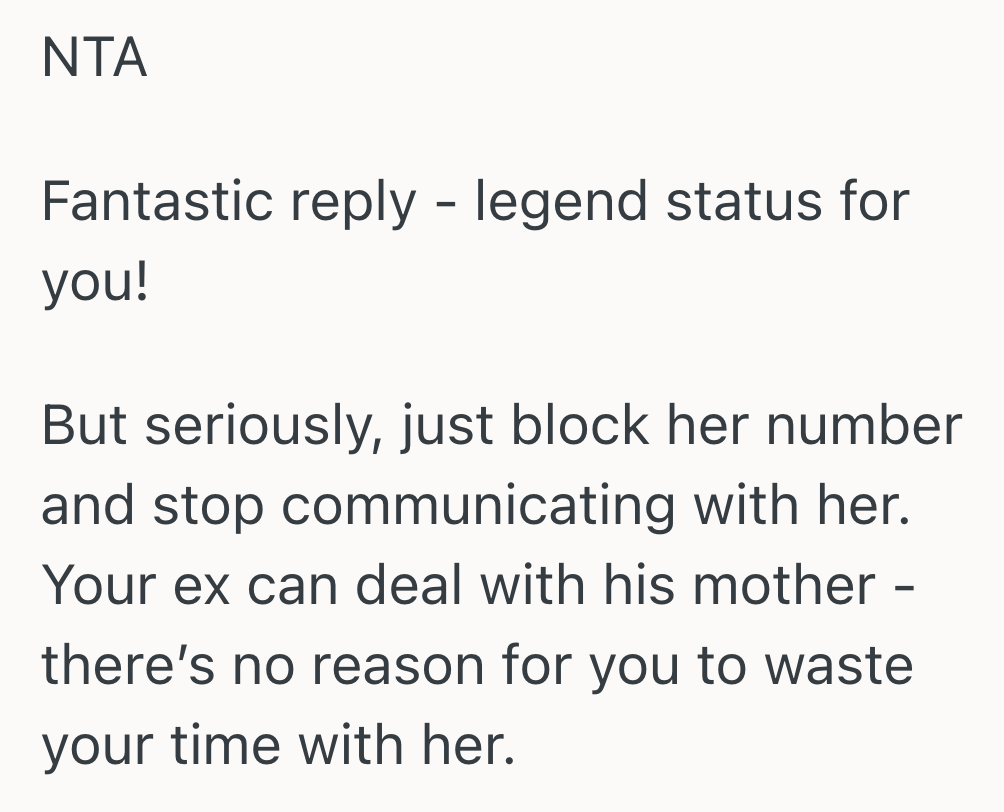Click the word "block"
Image resolution: width=1004 pixels, height=812 pixels.
click(580, 426)
